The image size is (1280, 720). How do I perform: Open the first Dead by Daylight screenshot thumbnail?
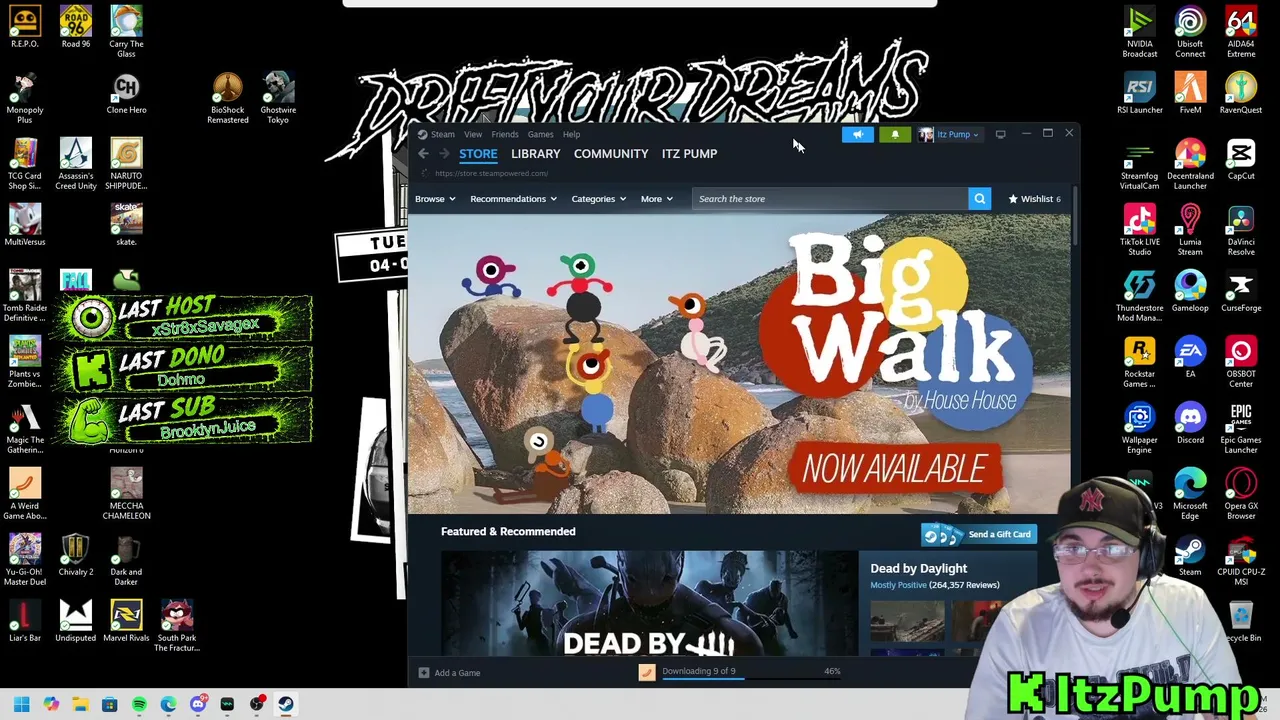(907, 620)
